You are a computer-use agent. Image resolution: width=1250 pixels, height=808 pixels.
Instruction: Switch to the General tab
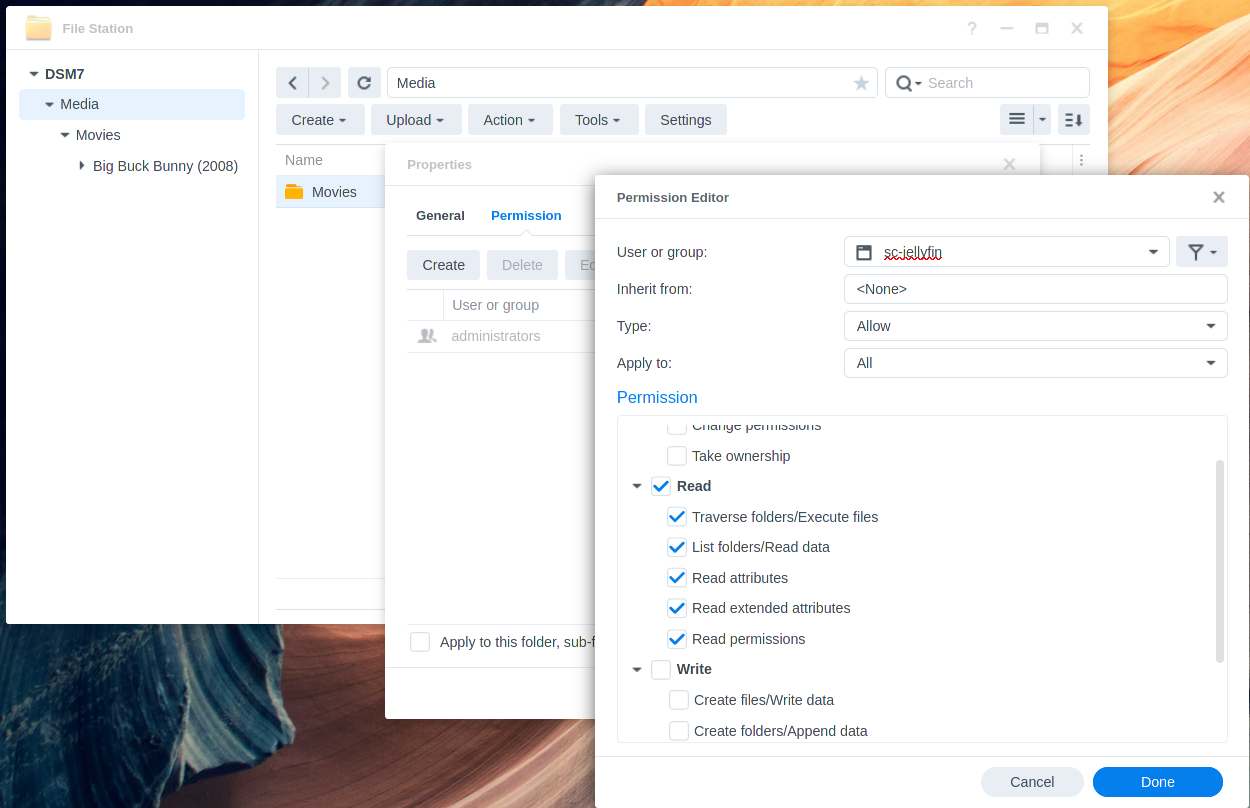click(x=440, y=215)
